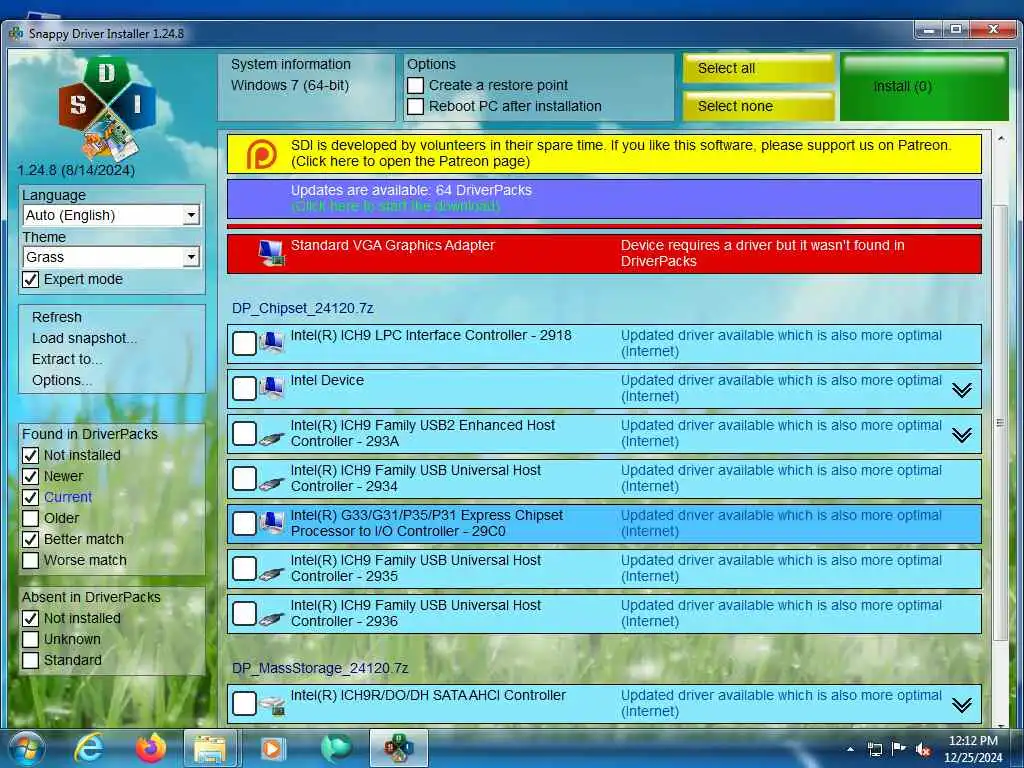Click USB plug icon for Controller 2934
1024x768 pixels.
(x=271, y=484)
